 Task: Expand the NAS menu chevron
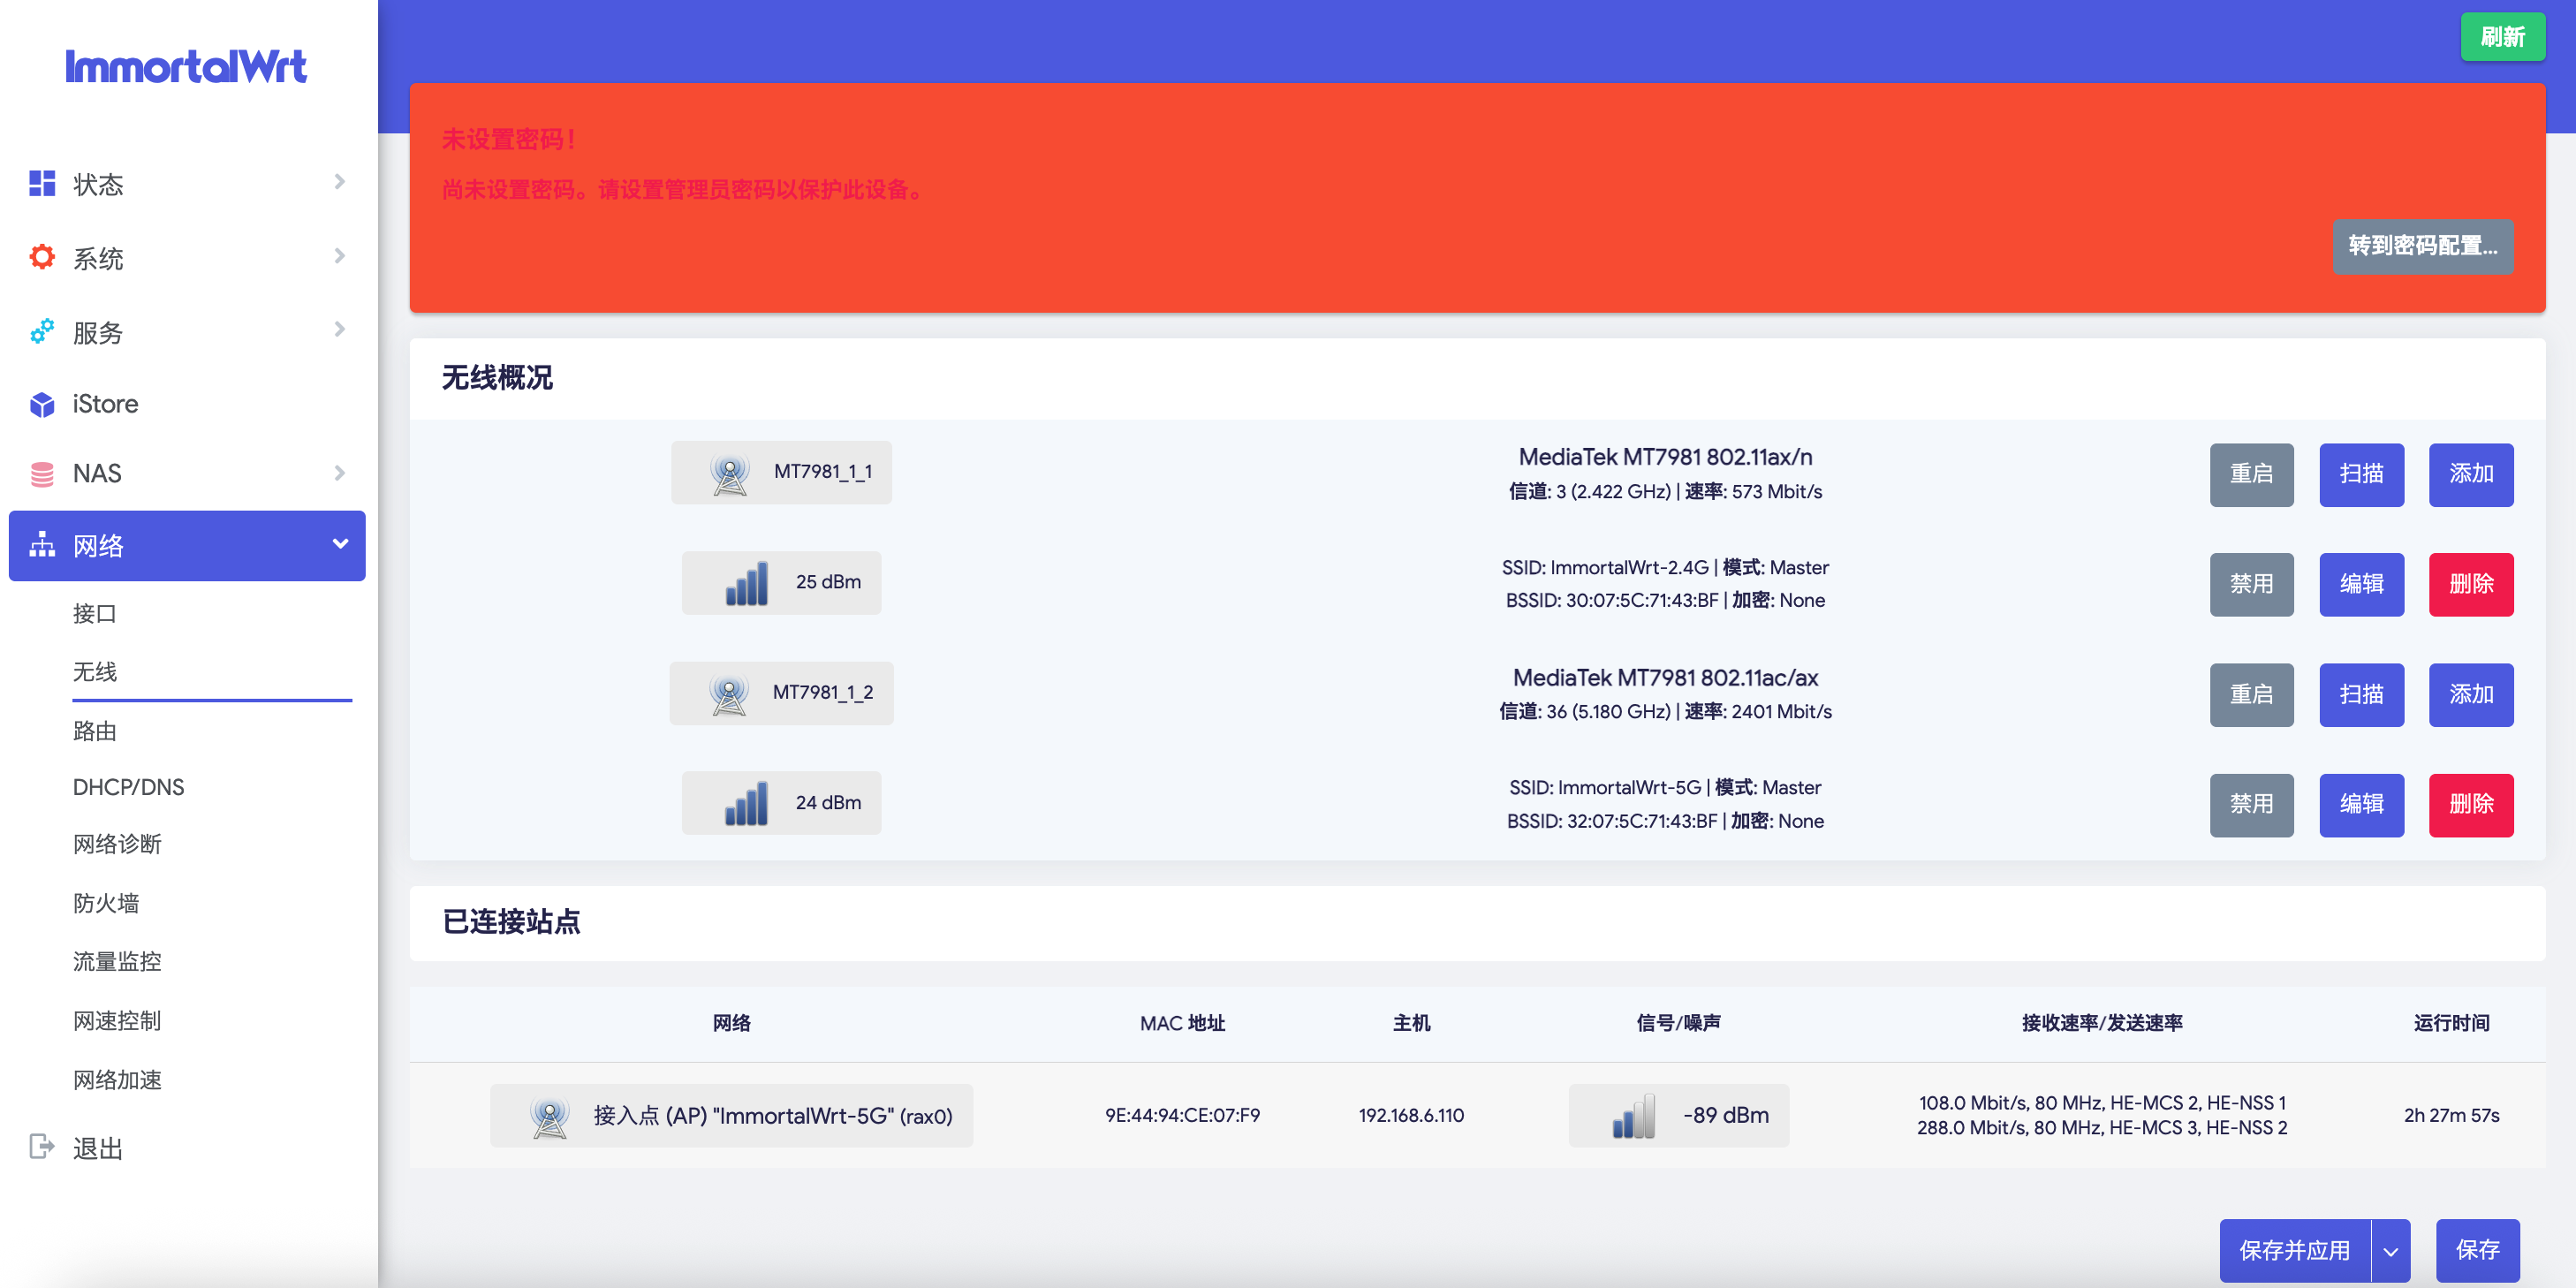(x=340, y=473)
